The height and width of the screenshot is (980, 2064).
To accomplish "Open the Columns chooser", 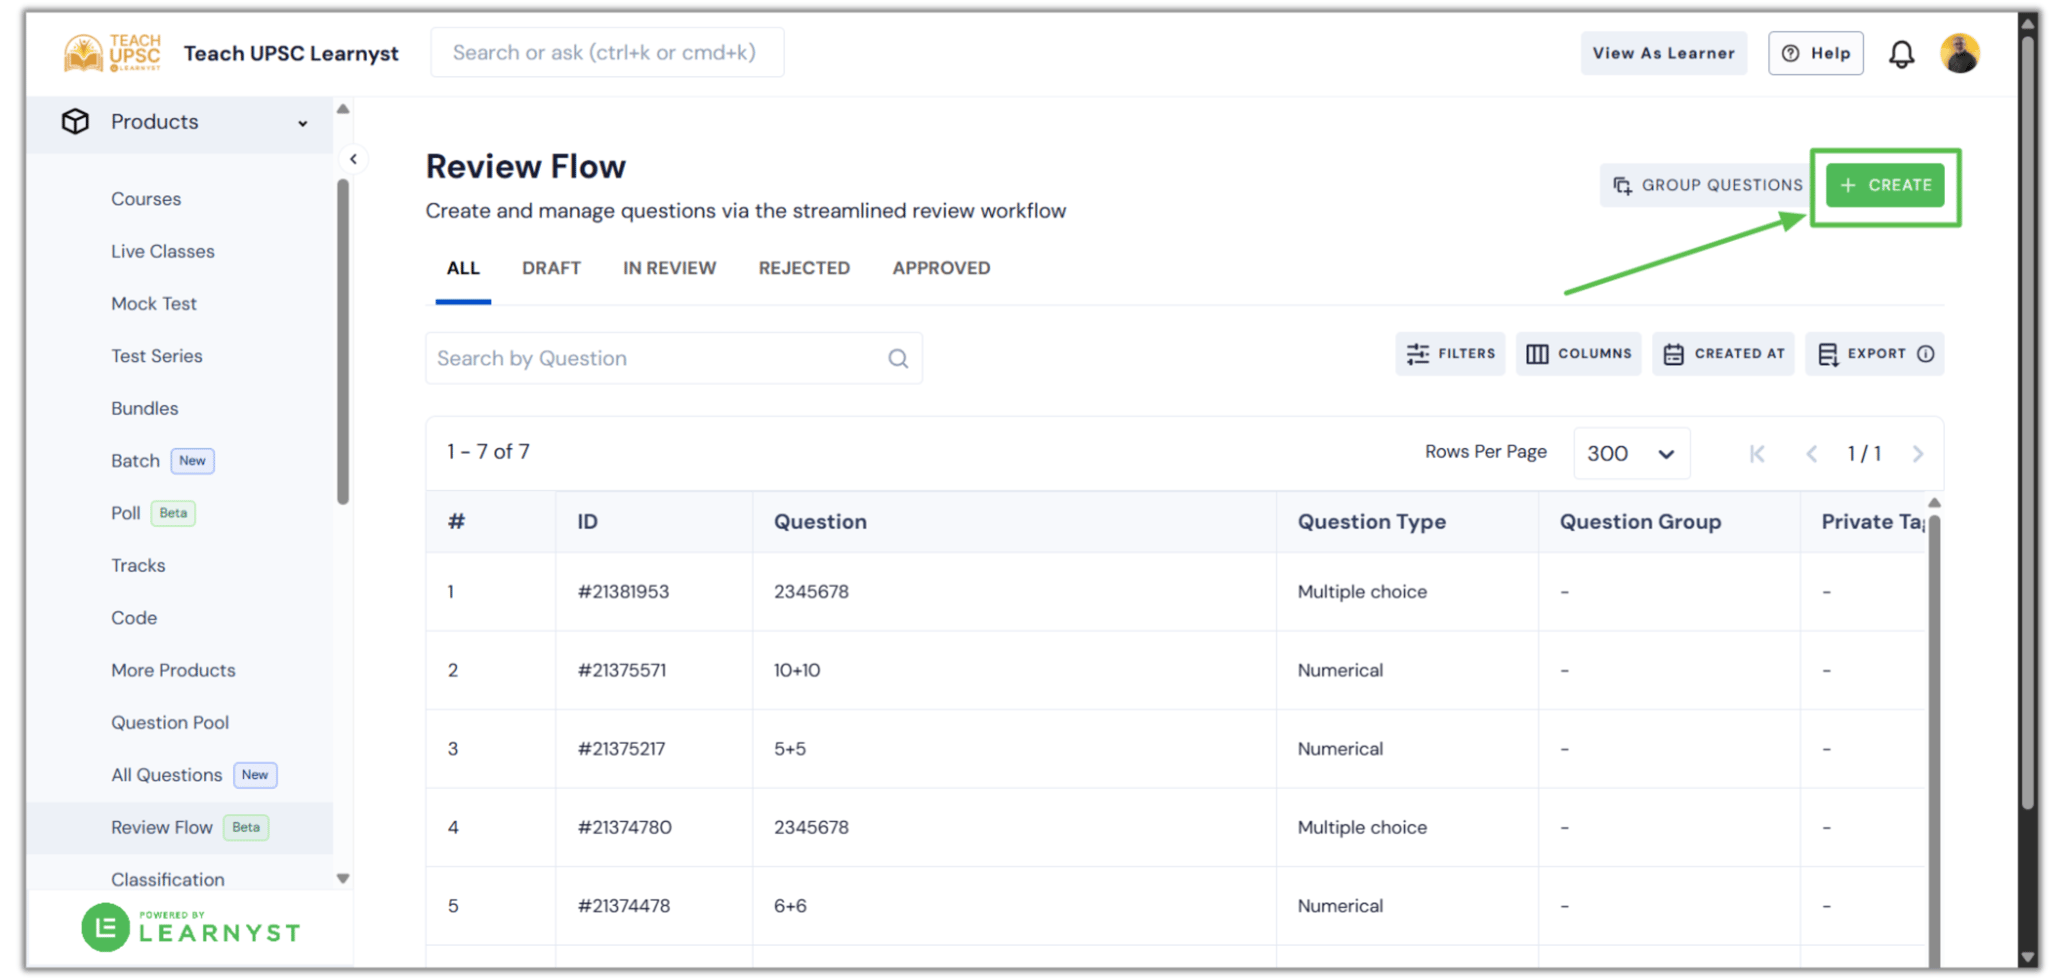I will (1578, 354).
